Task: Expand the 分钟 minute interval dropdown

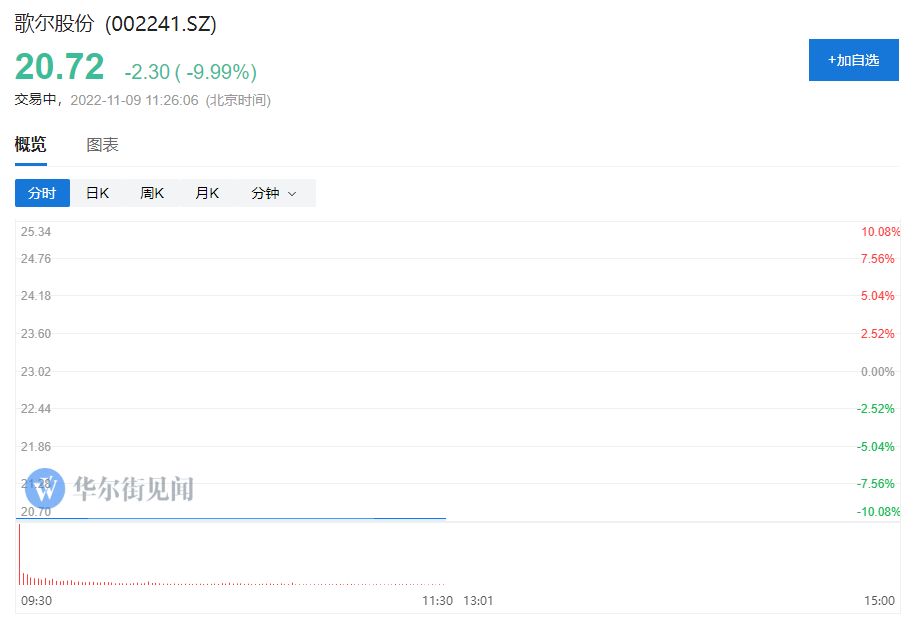Action: click(274, 193)
